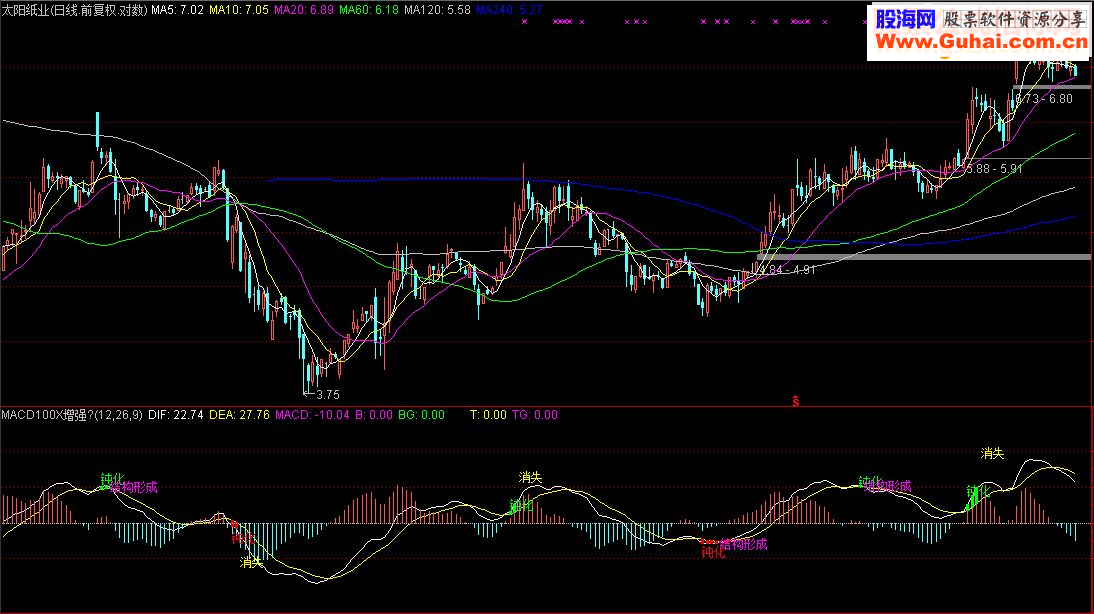This screenshot has height=614, width=1094.
Task: Click the green MA60: 6.18 label
Action: coord(369,10)
